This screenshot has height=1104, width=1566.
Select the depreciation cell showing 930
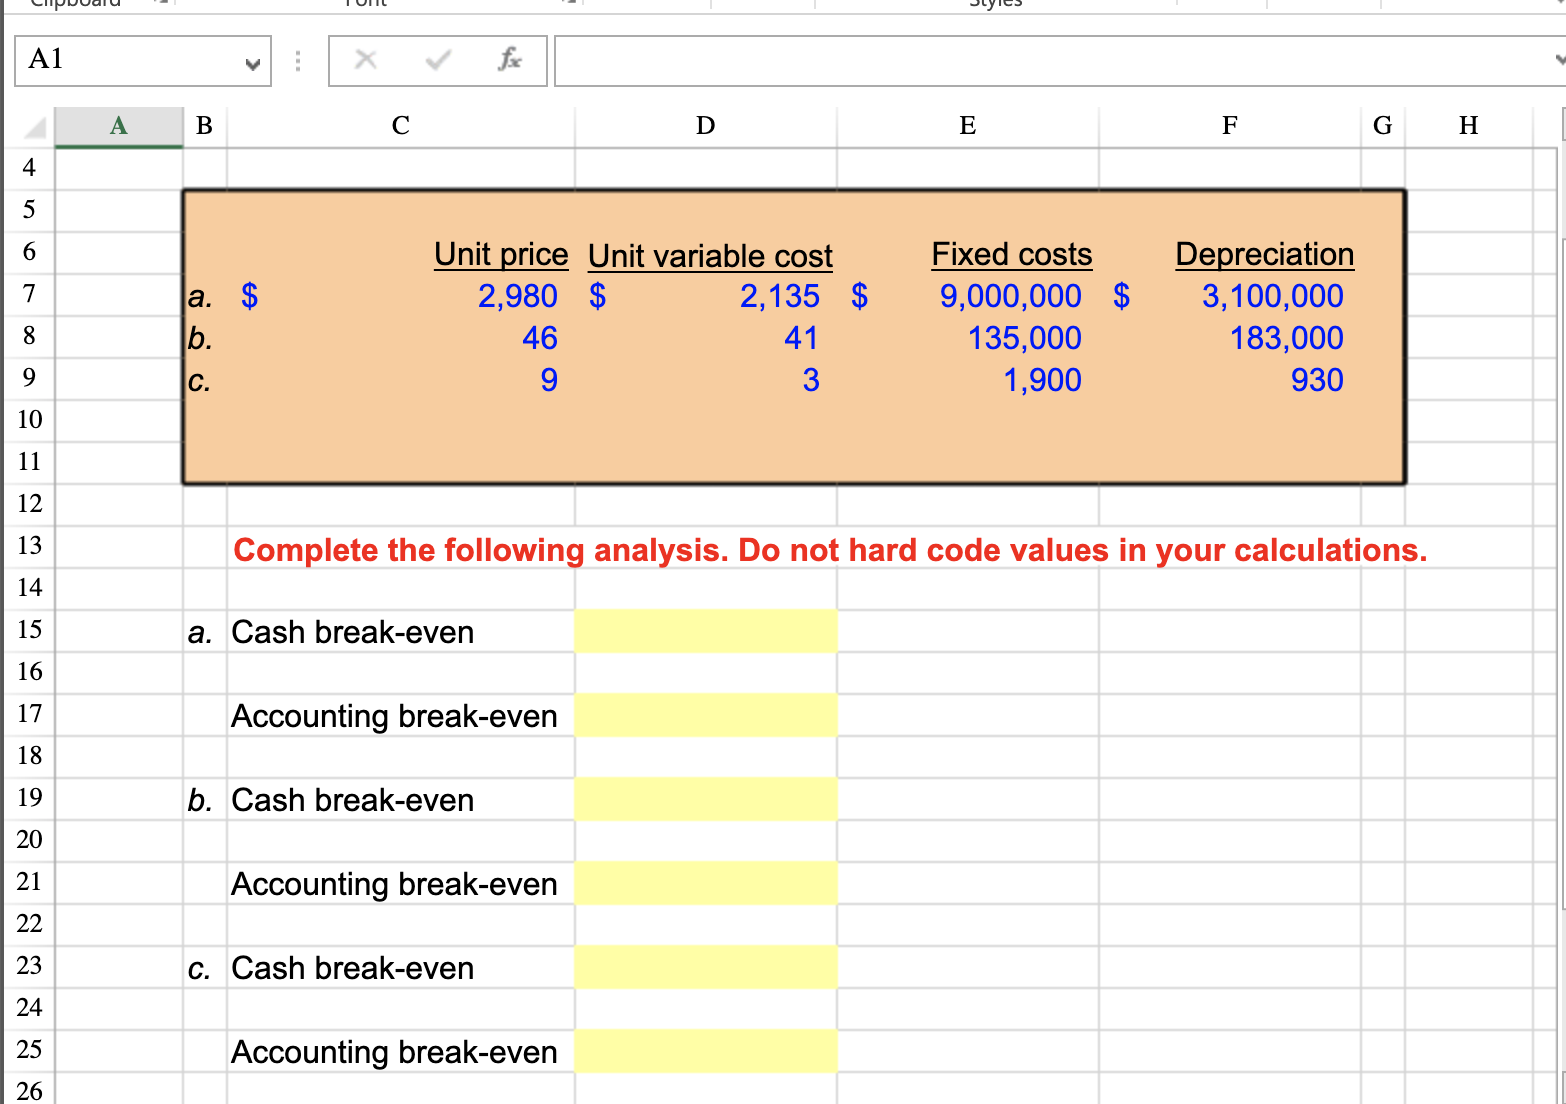[x=1230, y=380]
